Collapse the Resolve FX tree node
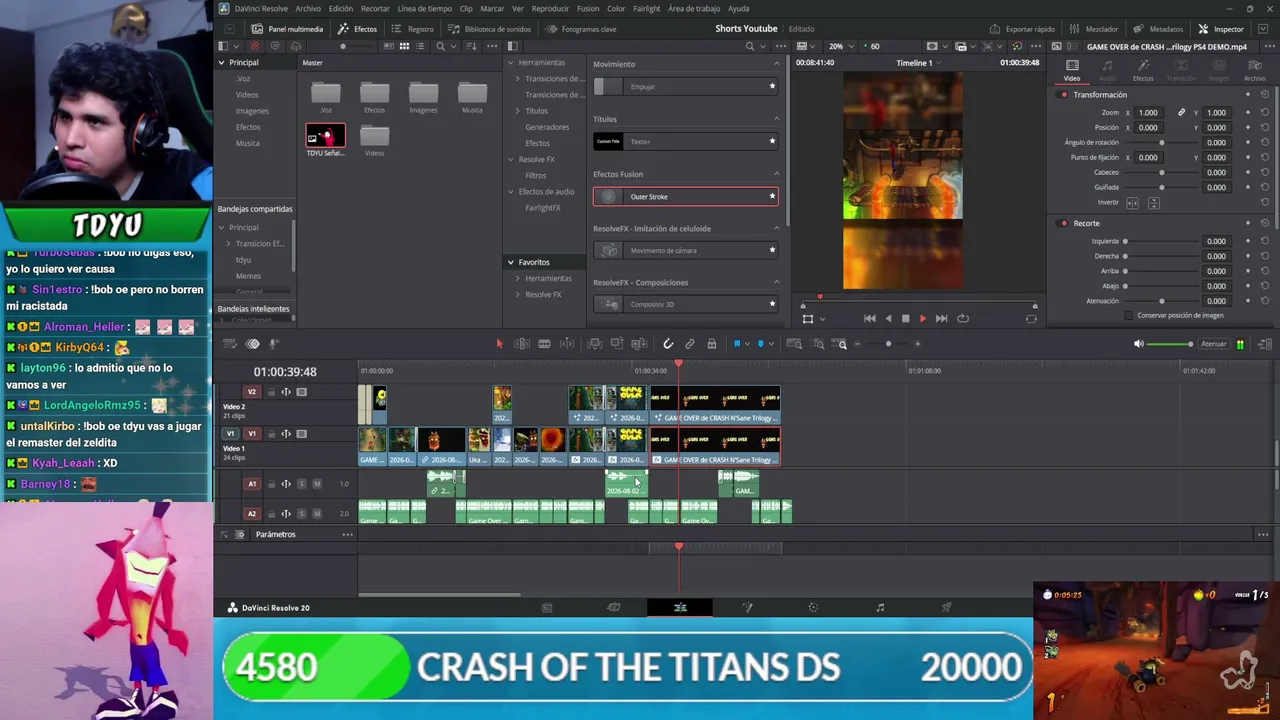The width and height of the screenshot is (1280, 720). click(x=510, y=159)
